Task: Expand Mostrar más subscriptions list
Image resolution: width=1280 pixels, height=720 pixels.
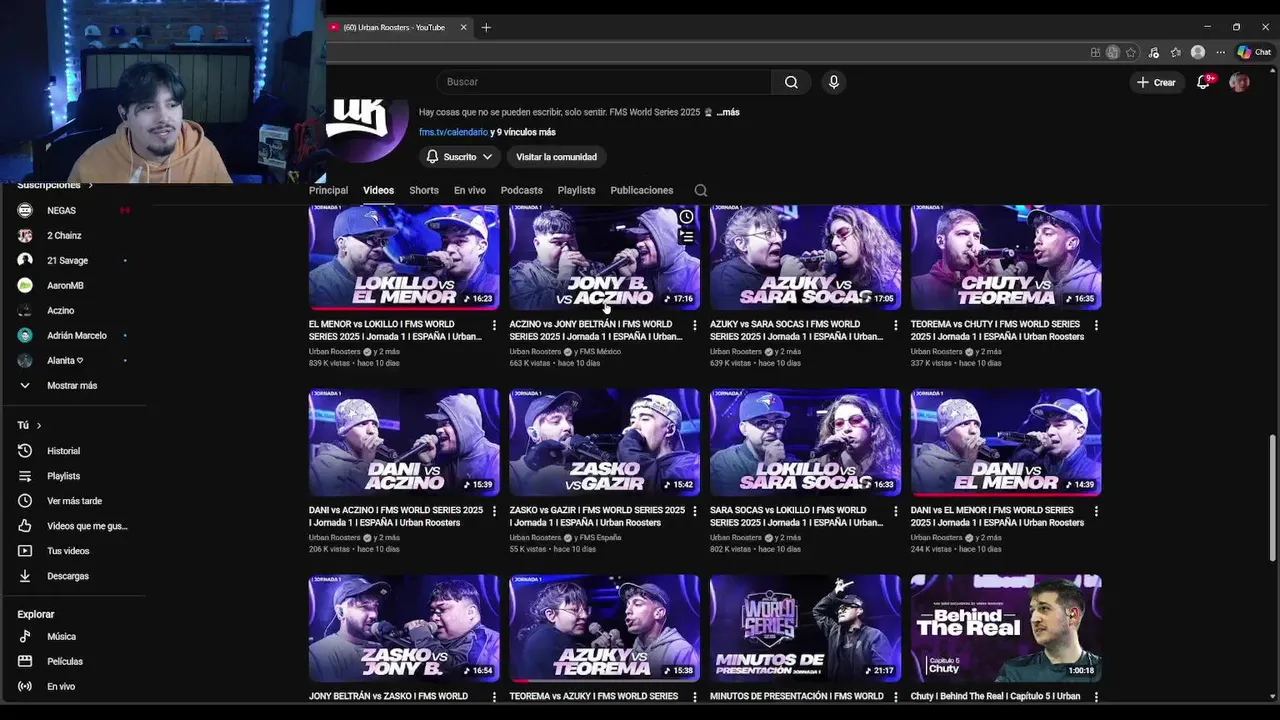Action: [74, 385]
